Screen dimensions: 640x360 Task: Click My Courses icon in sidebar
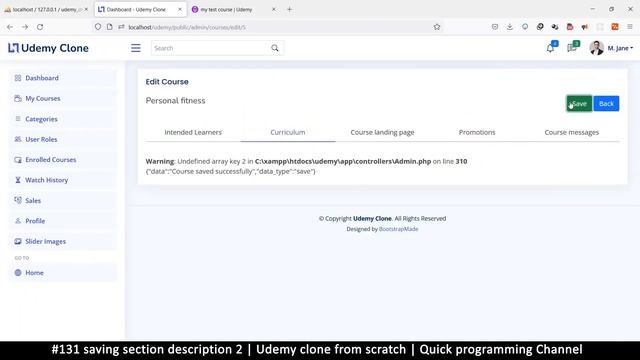point(18,98)
